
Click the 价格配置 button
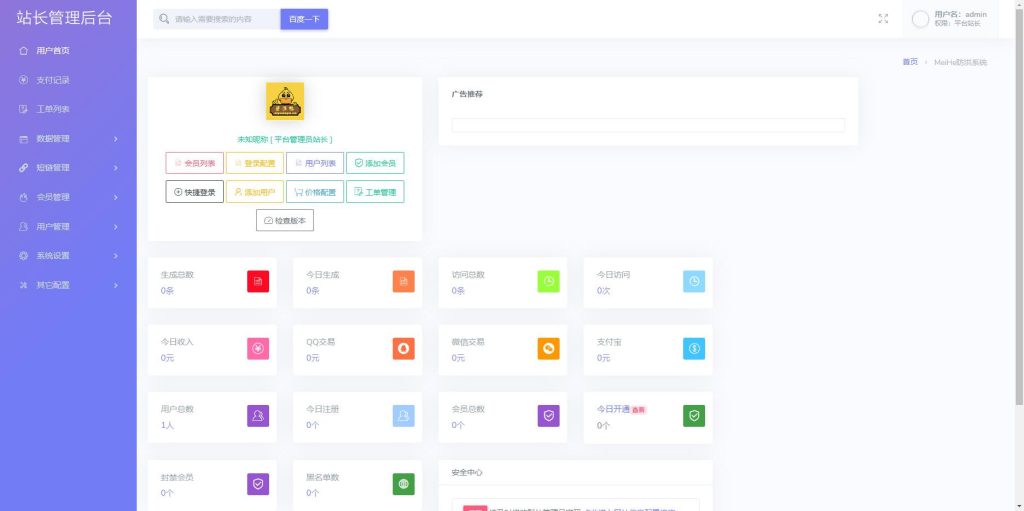coord(315,192)
